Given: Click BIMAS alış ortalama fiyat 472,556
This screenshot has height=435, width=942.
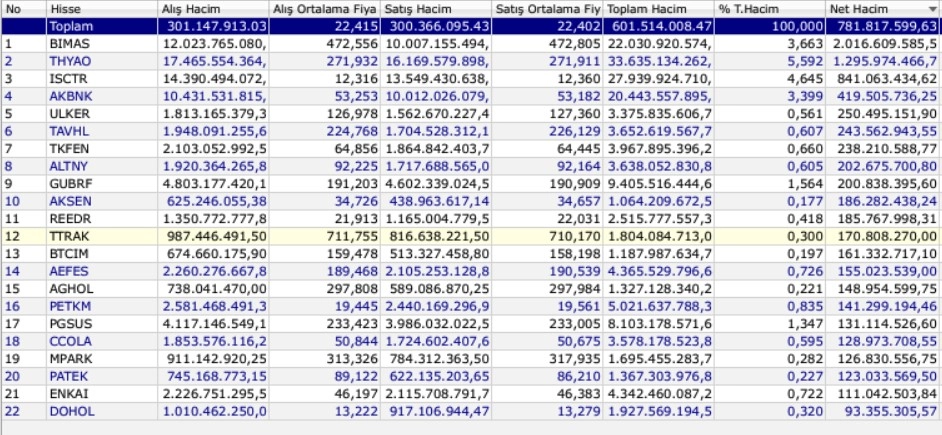Looking at the screenshot, I should coord(352,44).
